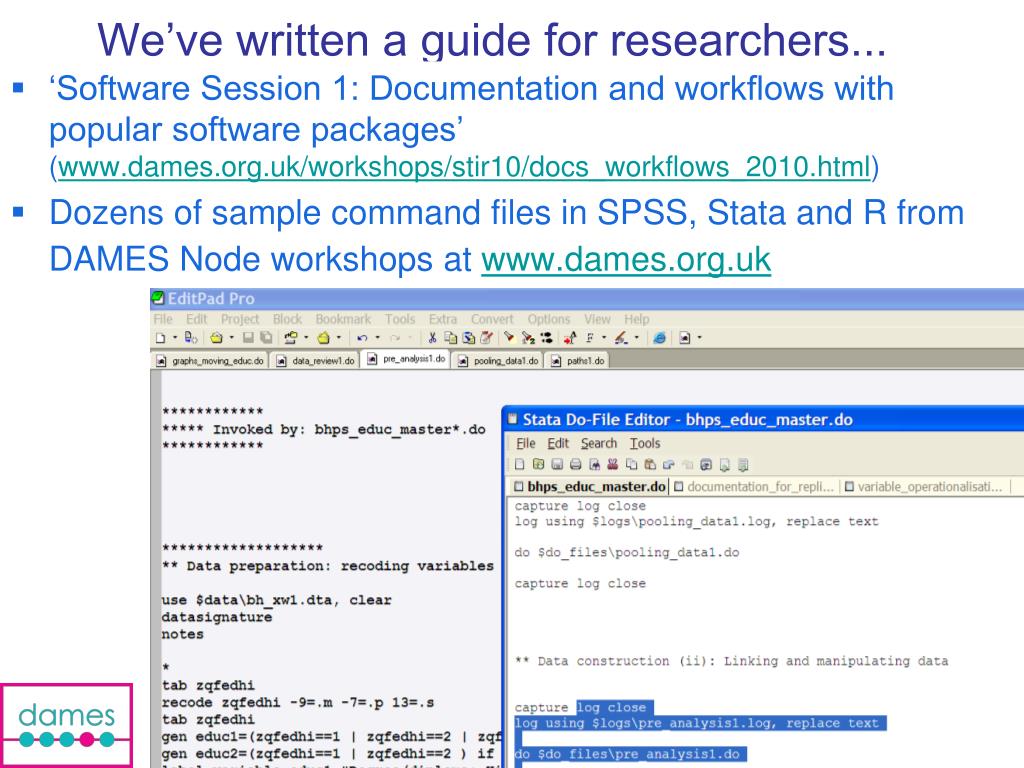Expand the dropdown arrow beside EditPad Font icon

[604, 338]
